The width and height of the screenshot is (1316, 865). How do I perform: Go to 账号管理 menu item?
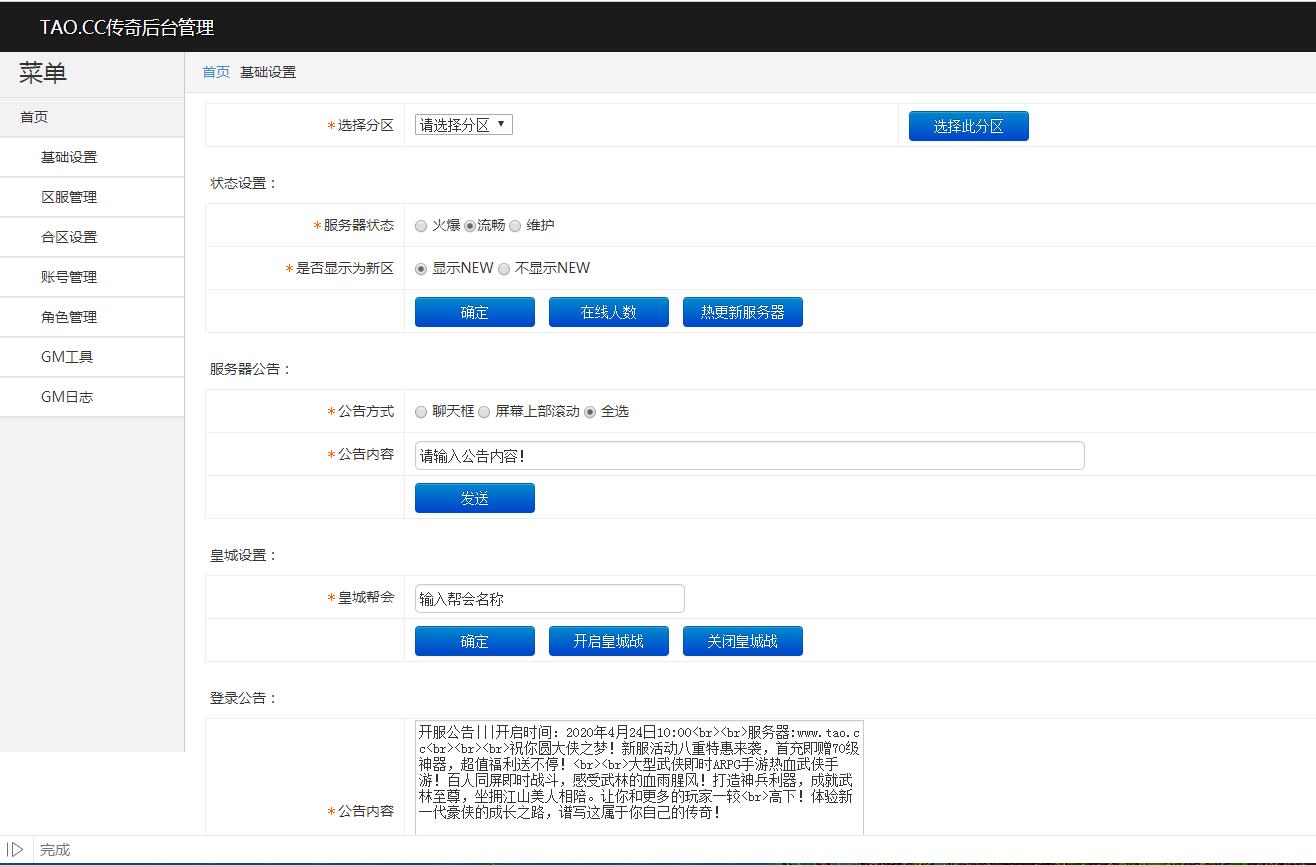[x=69, y=277]
